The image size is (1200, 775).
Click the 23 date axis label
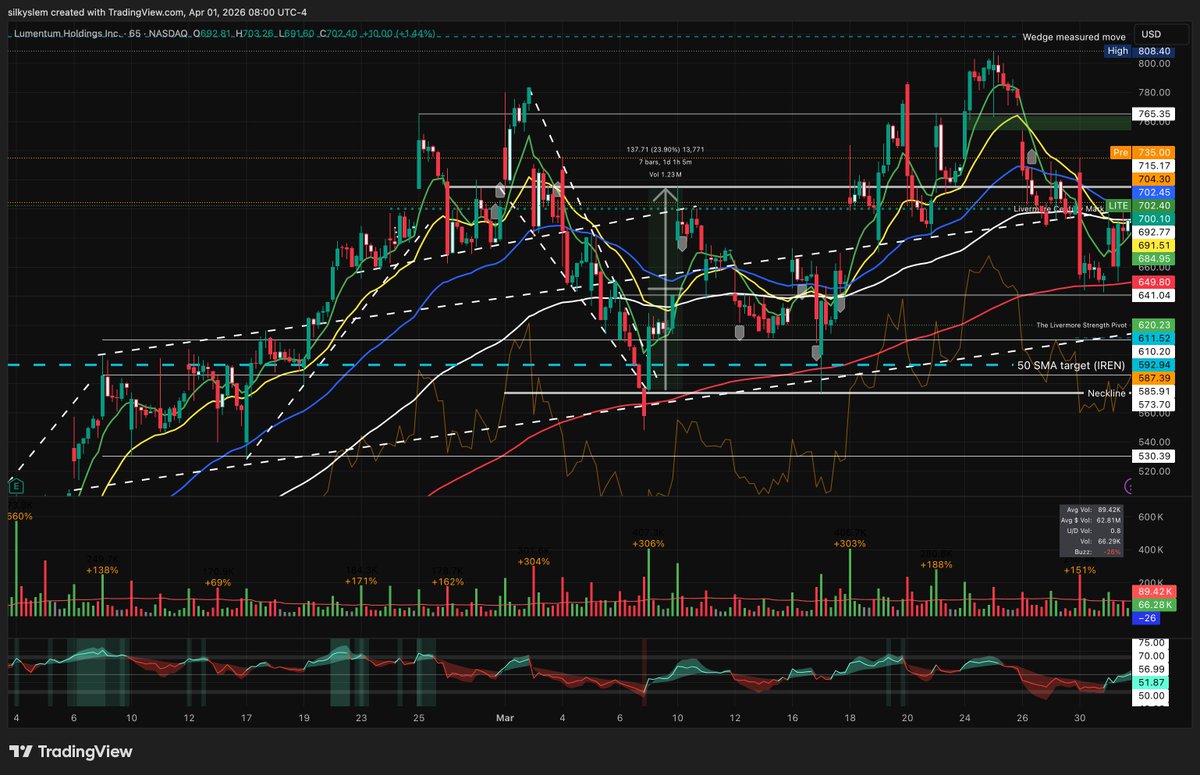(x=362, y=717)
